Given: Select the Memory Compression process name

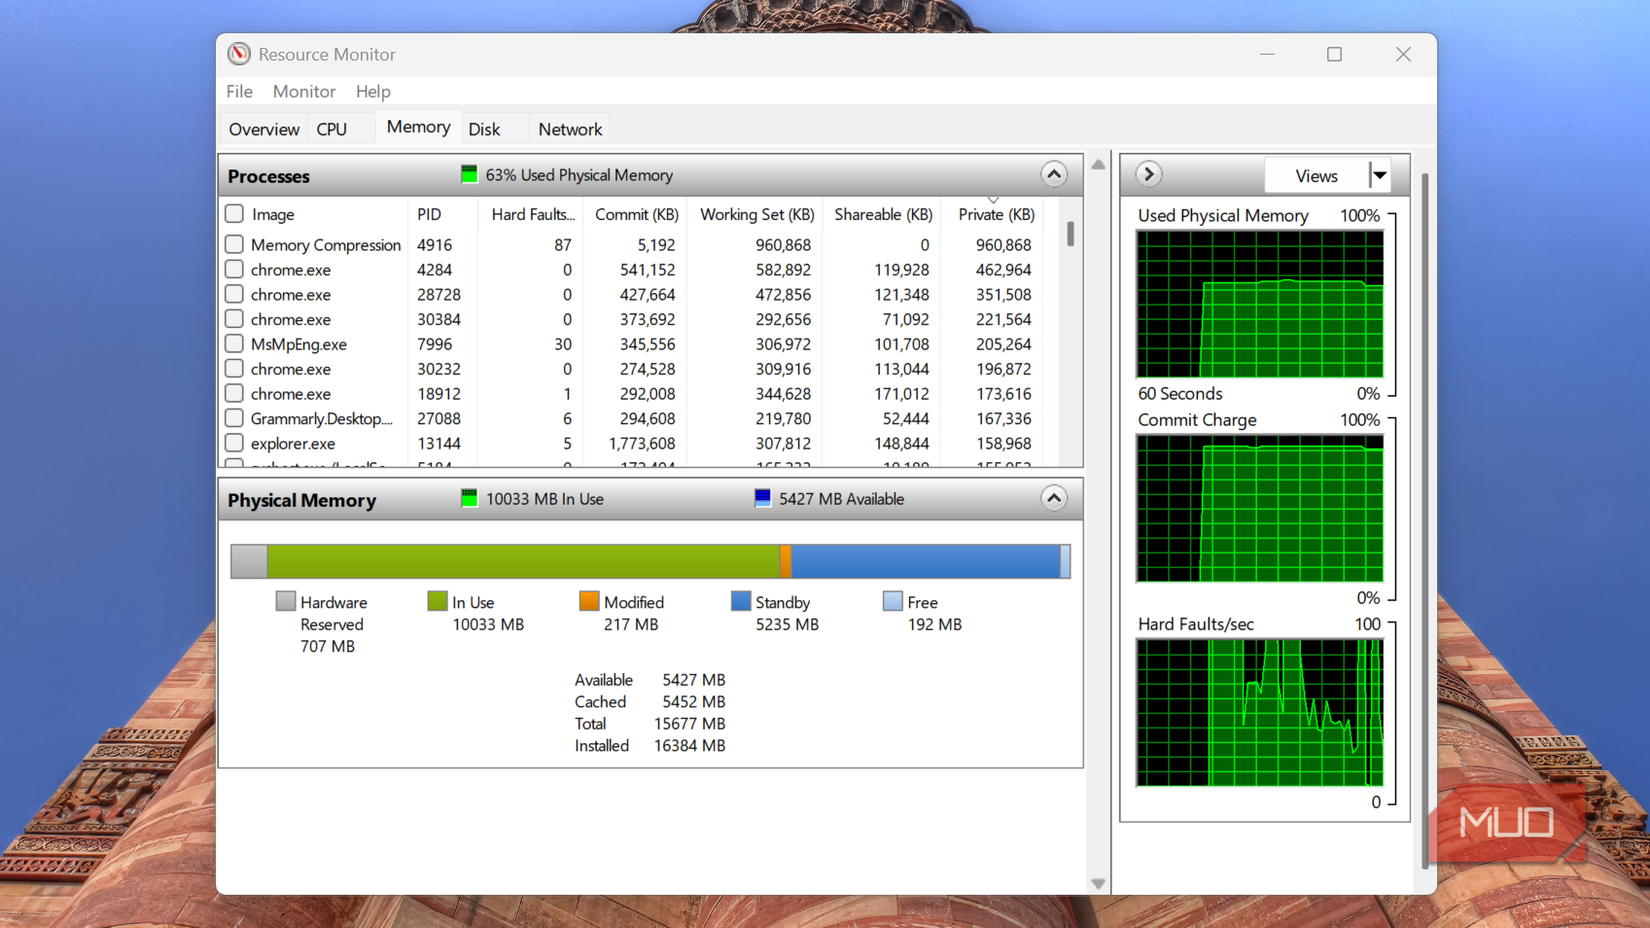Looking at the screenshot, I should click(325, 245).
